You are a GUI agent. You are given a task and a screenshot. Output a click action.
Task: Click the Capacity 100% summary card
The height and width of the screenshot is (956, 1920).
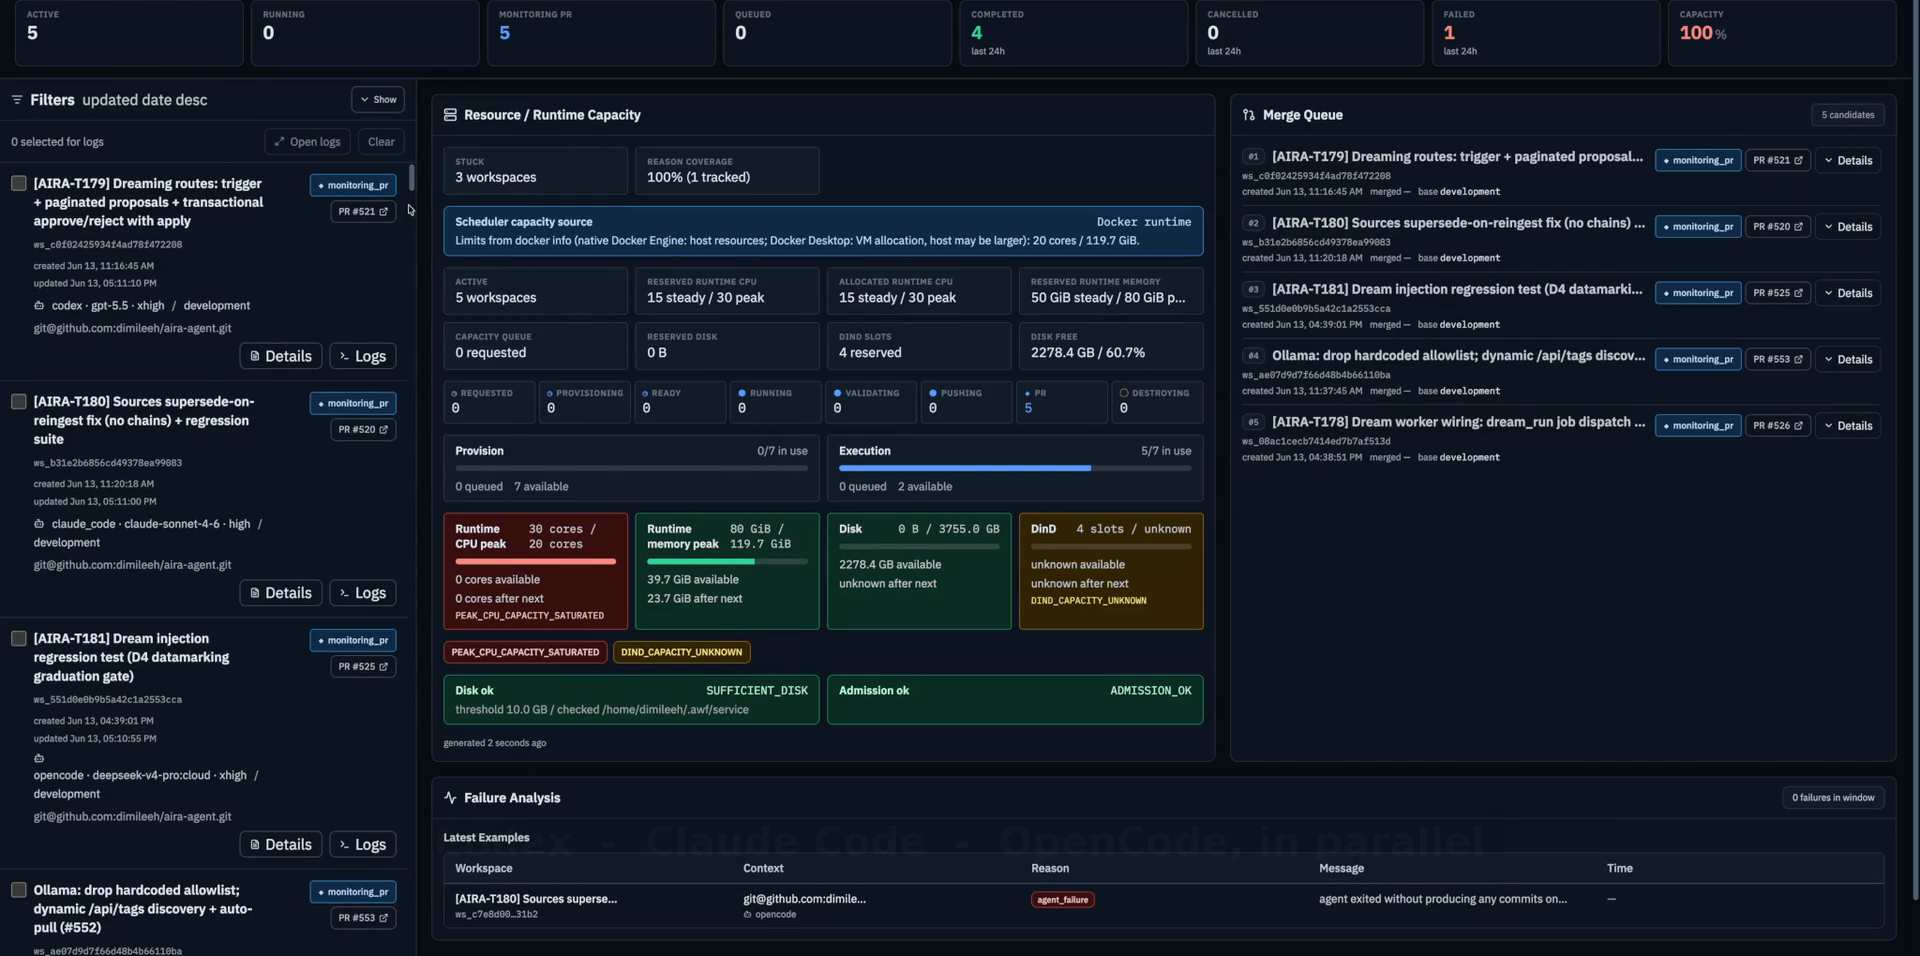coord(1782,33)
